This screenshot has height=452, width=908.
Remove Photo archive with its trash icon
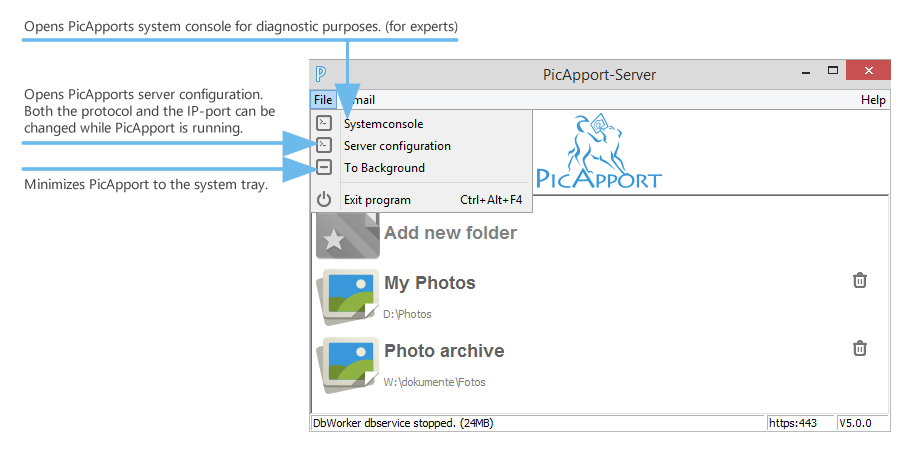coord(859,348)
